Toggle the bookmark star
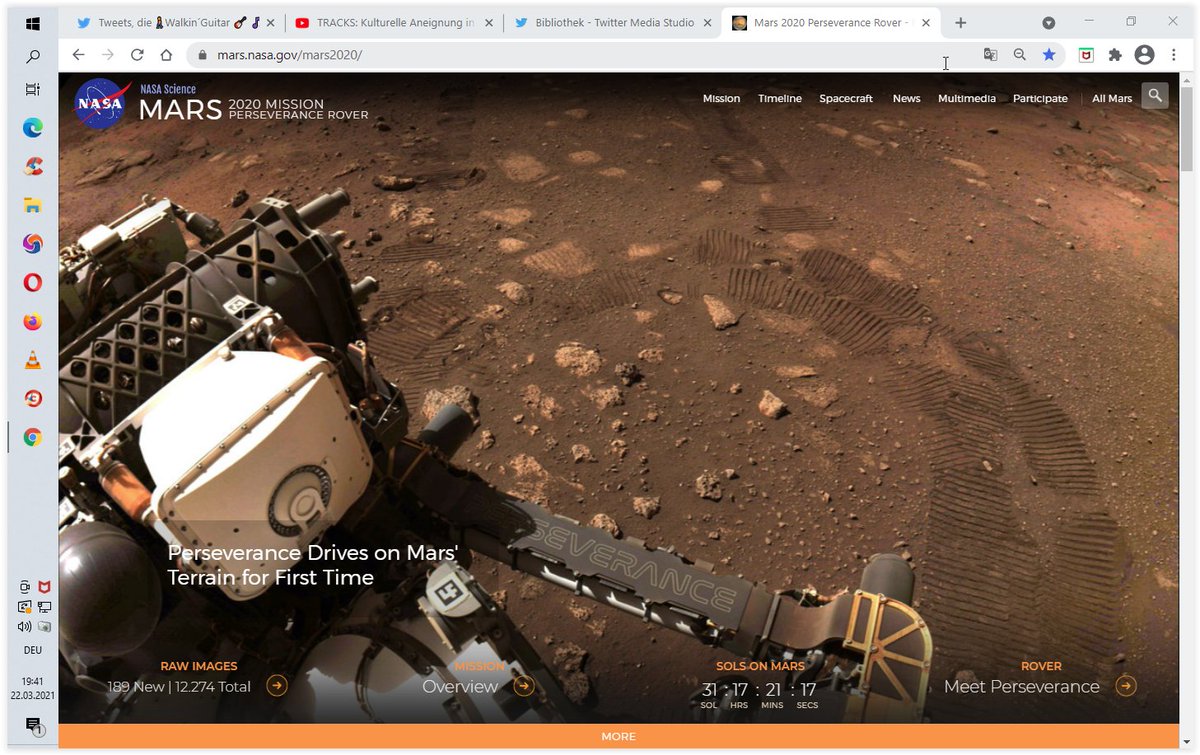Image resolution: width=1200 pixels, height=755 pixels. click(1049, 55)
